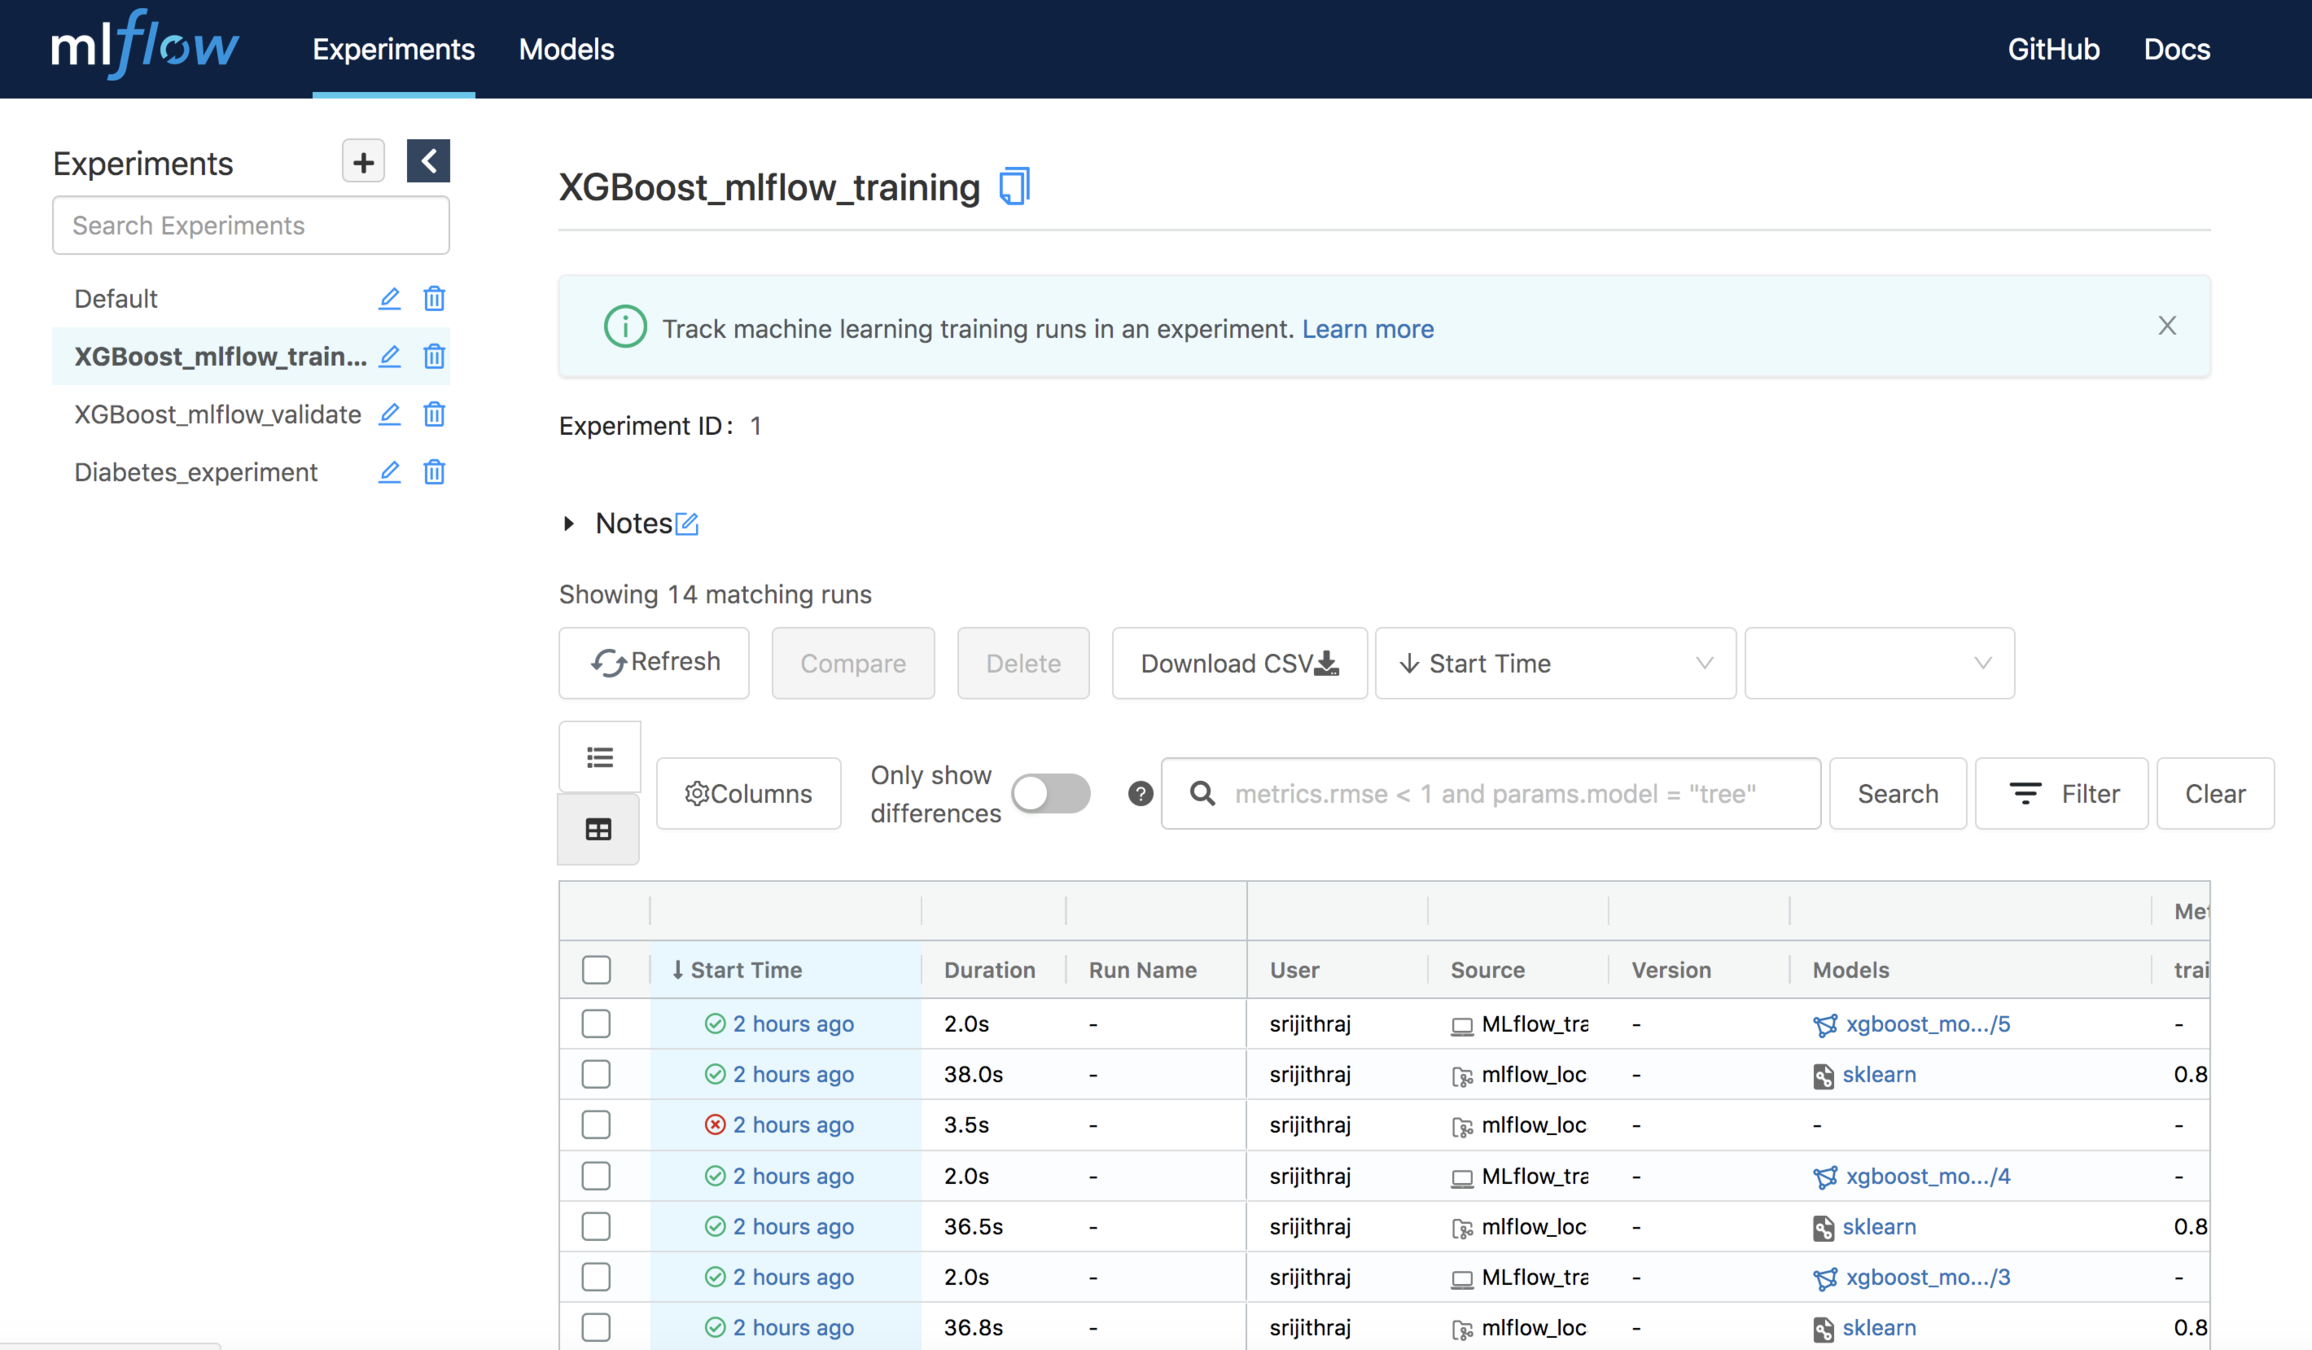Collapse the Experiments sidebar with arrow icon
The image size is (2312, 1350).
tap(428, 161)
